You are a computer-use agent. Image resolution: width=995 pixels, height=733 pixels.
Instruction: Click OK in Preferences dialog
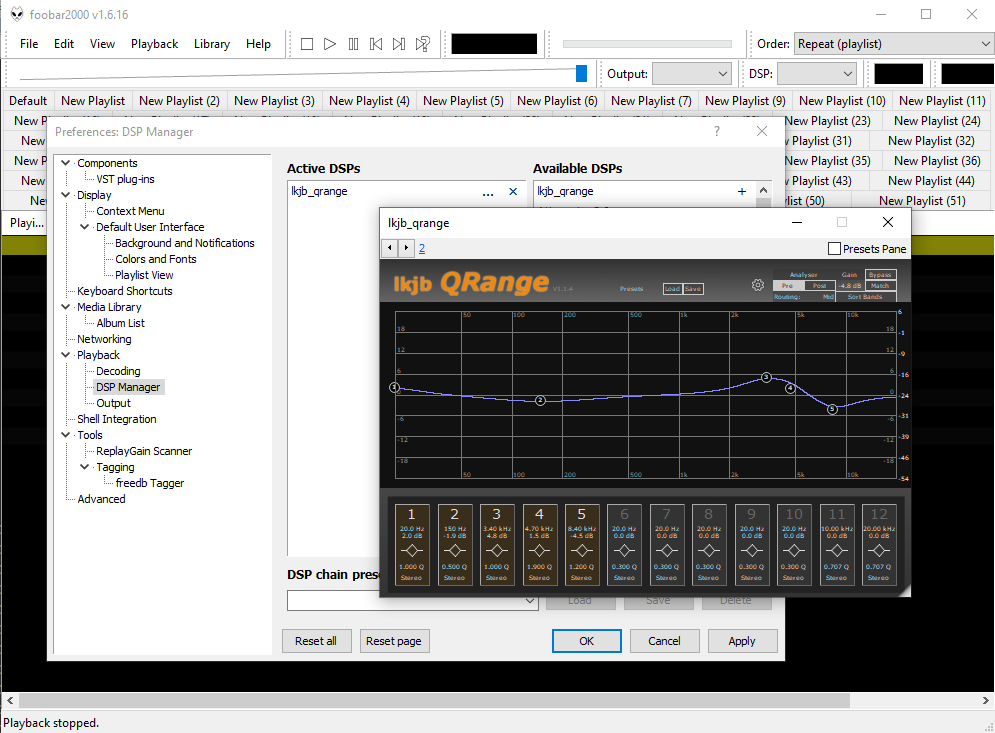coord(586,641)
